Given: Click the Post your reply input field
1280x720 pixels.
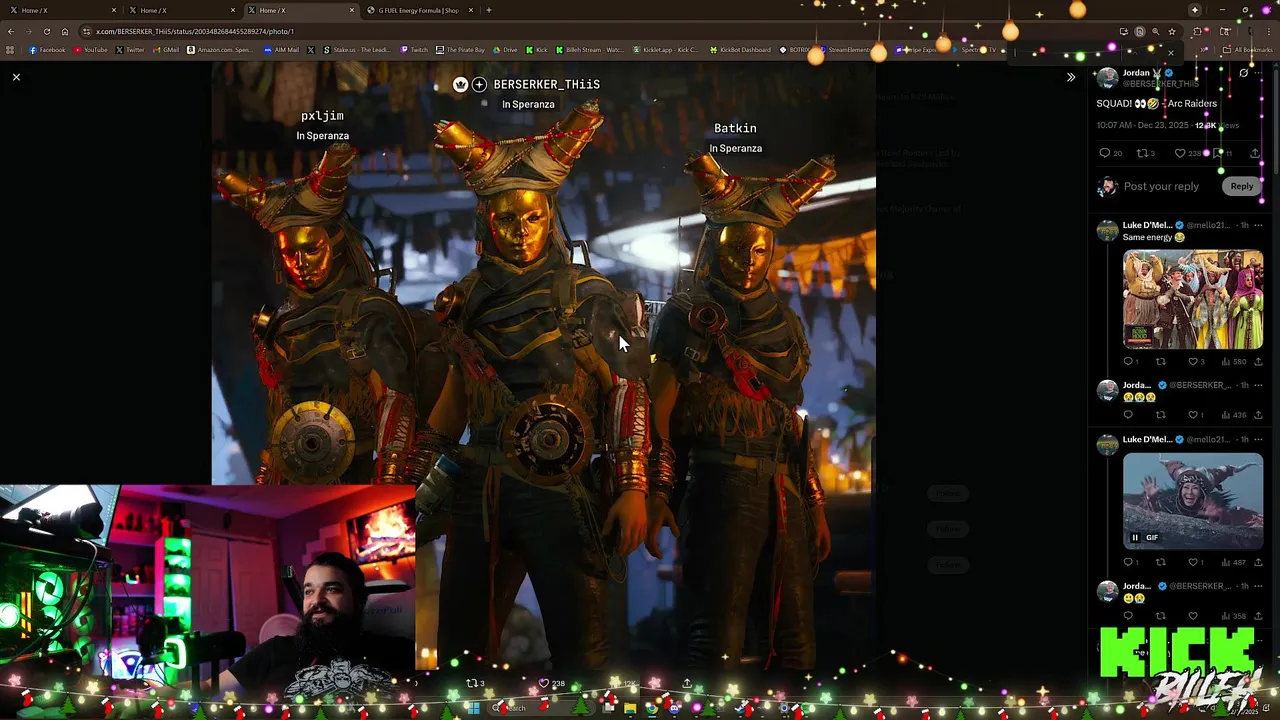Looking at the screenshot, I should click(x=1161, y=186).
